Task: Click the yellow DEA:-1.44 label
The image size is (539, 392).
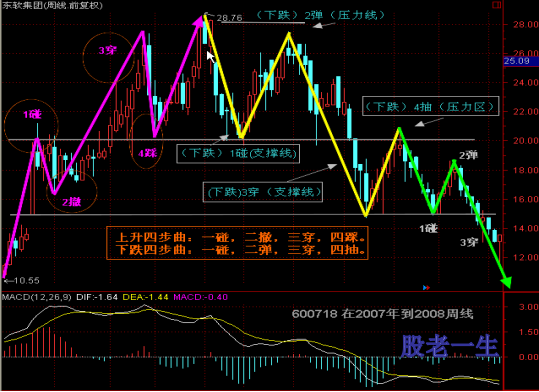Action: pyautogui.click(x=145, y=297)
